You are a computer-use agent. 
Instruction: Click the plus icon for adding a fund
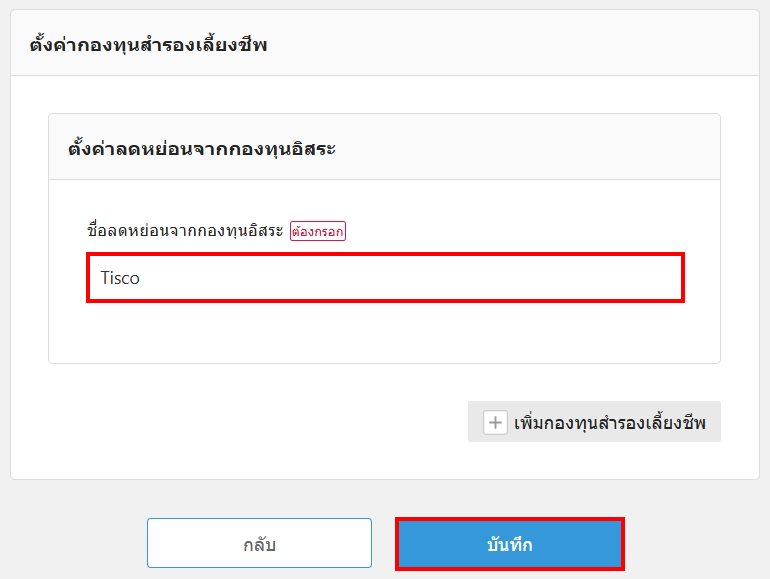(x=495, y=423)
